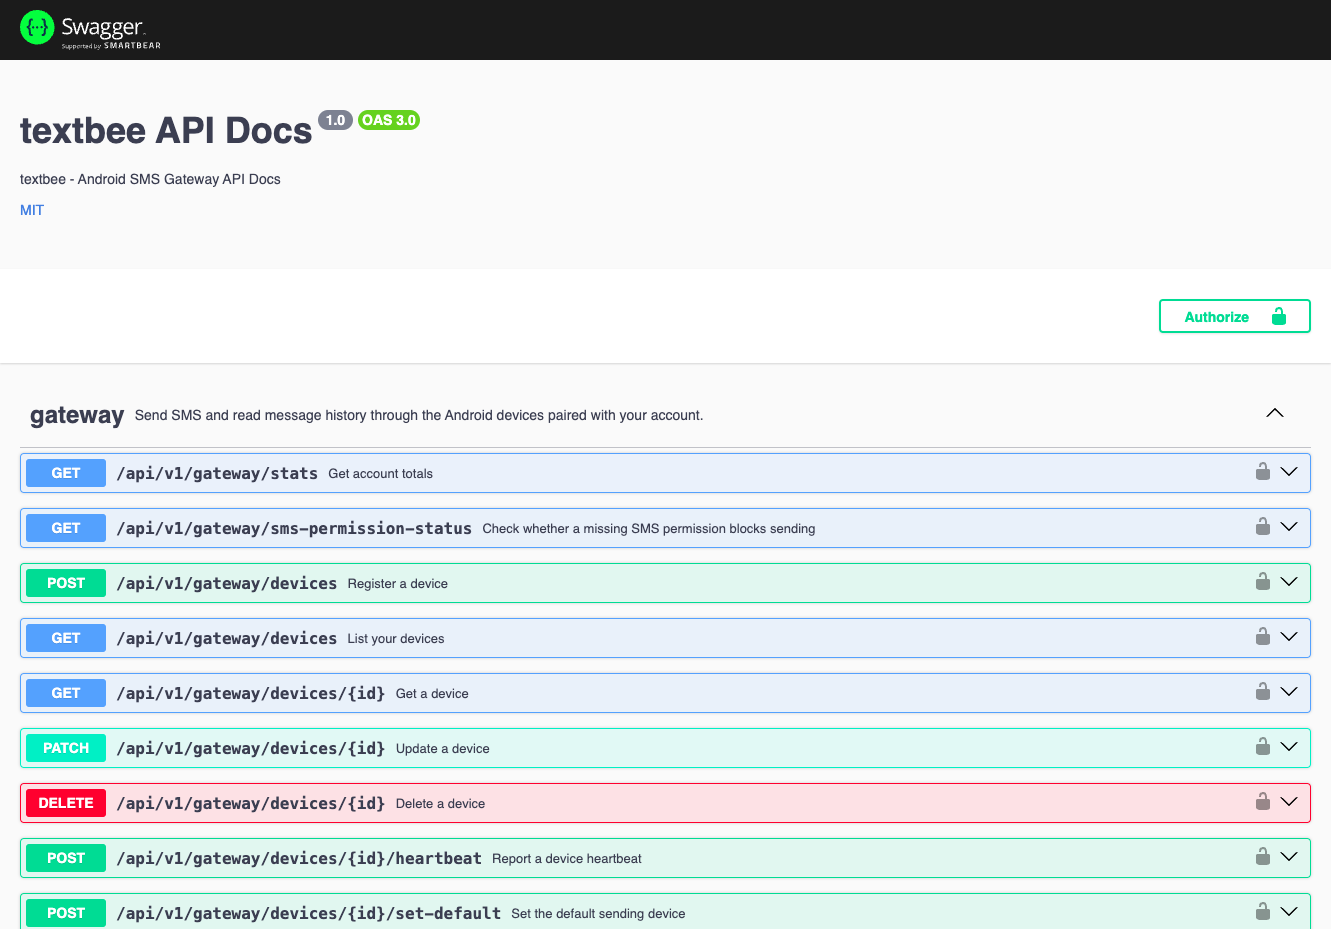Image resolution: width=1331 pixels, height=929 pixels.
Task: Click the lock icon on List your devices
Action: pos(1263,637)
